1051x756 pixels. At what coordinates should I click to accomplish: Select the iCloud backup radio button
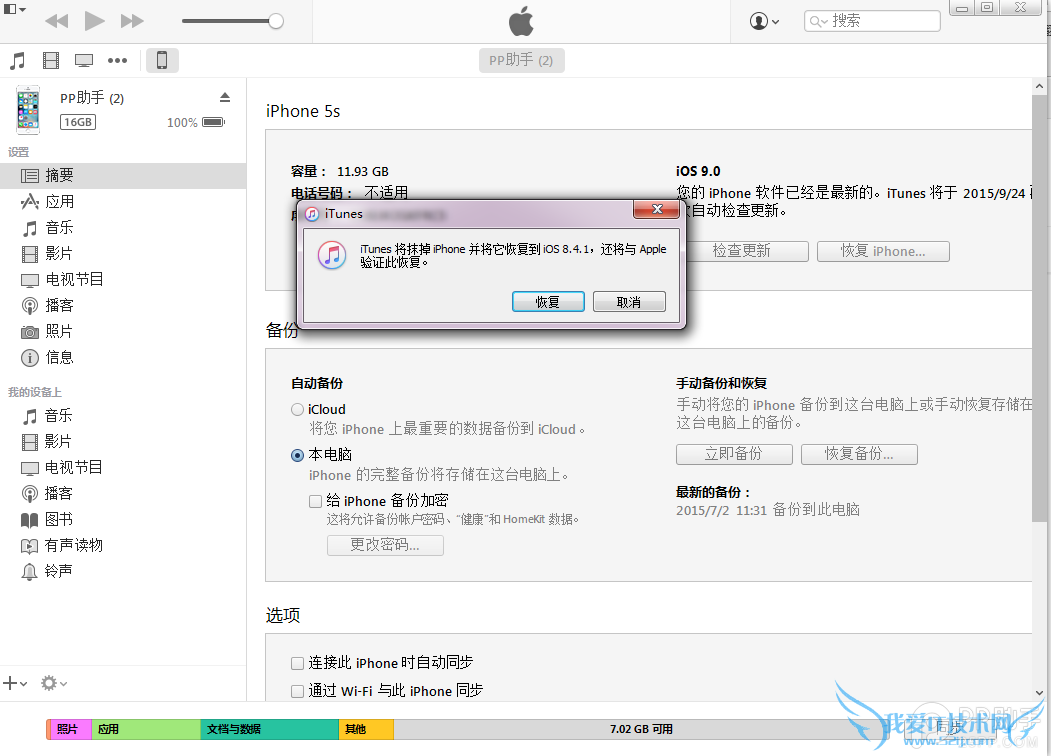pos(297,409)
